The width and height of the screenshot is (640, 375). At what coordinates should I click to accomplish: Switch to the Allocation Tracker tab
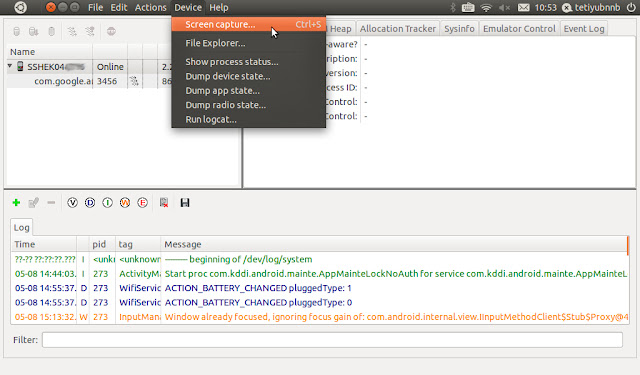coord(398,29)
